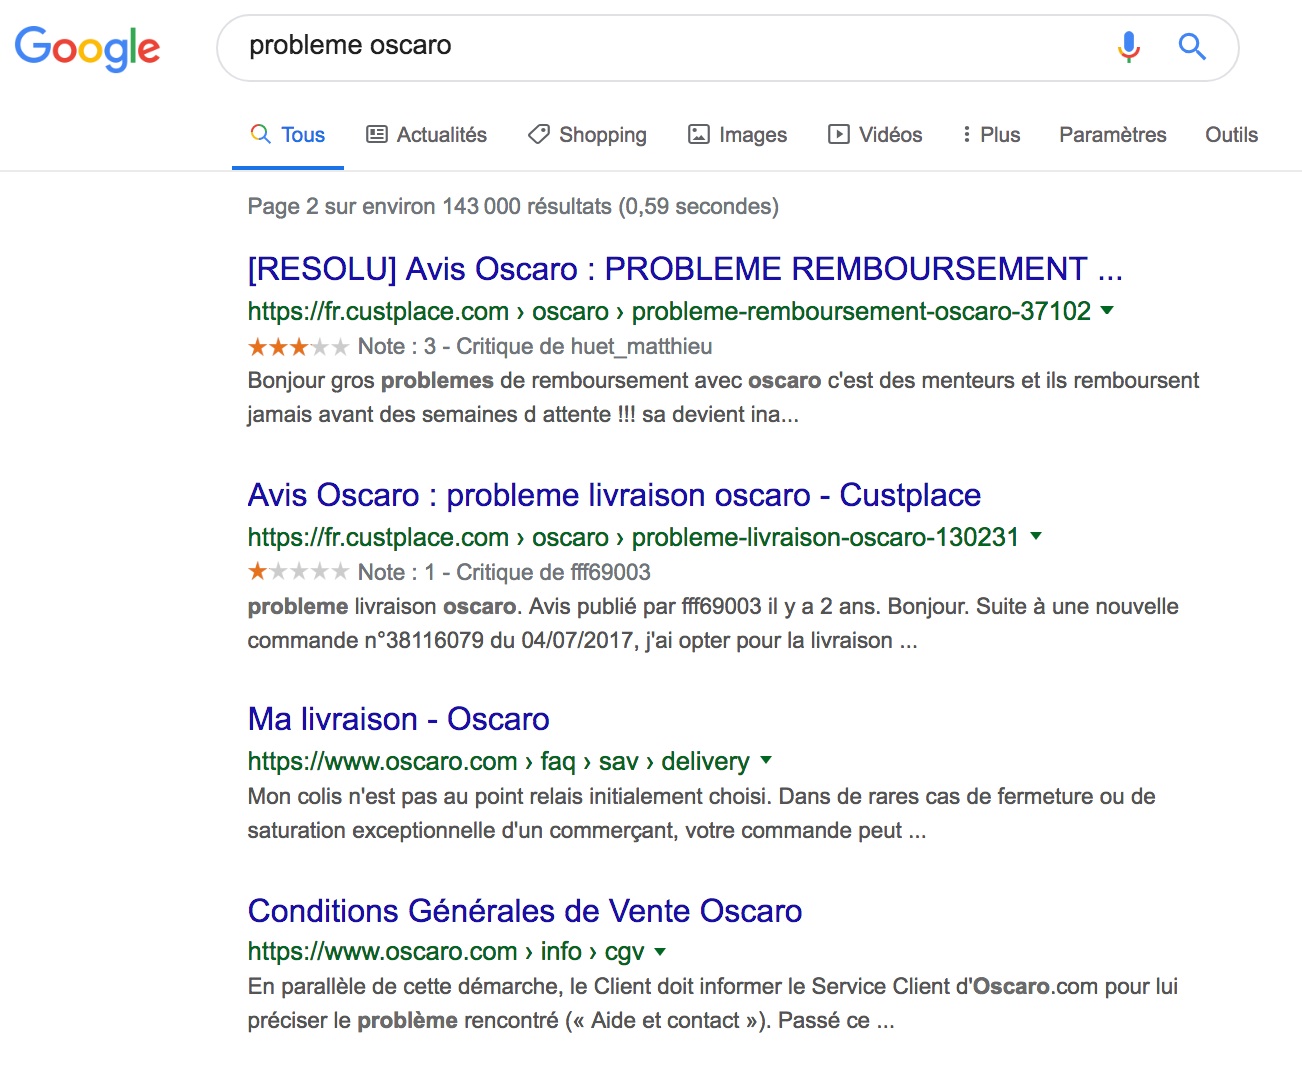Click the picture icon beside Images
This screenshot has width=1302, height=1068.
(x=699, y=134)
